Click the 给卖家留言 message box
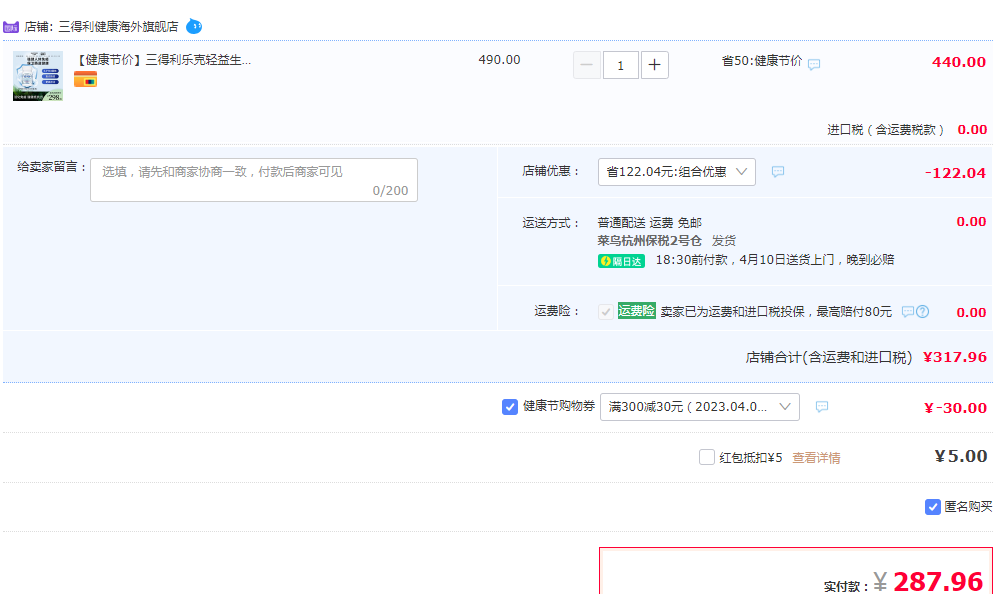The height and width of the screenshot is (594, 1007). pos(254,180)
